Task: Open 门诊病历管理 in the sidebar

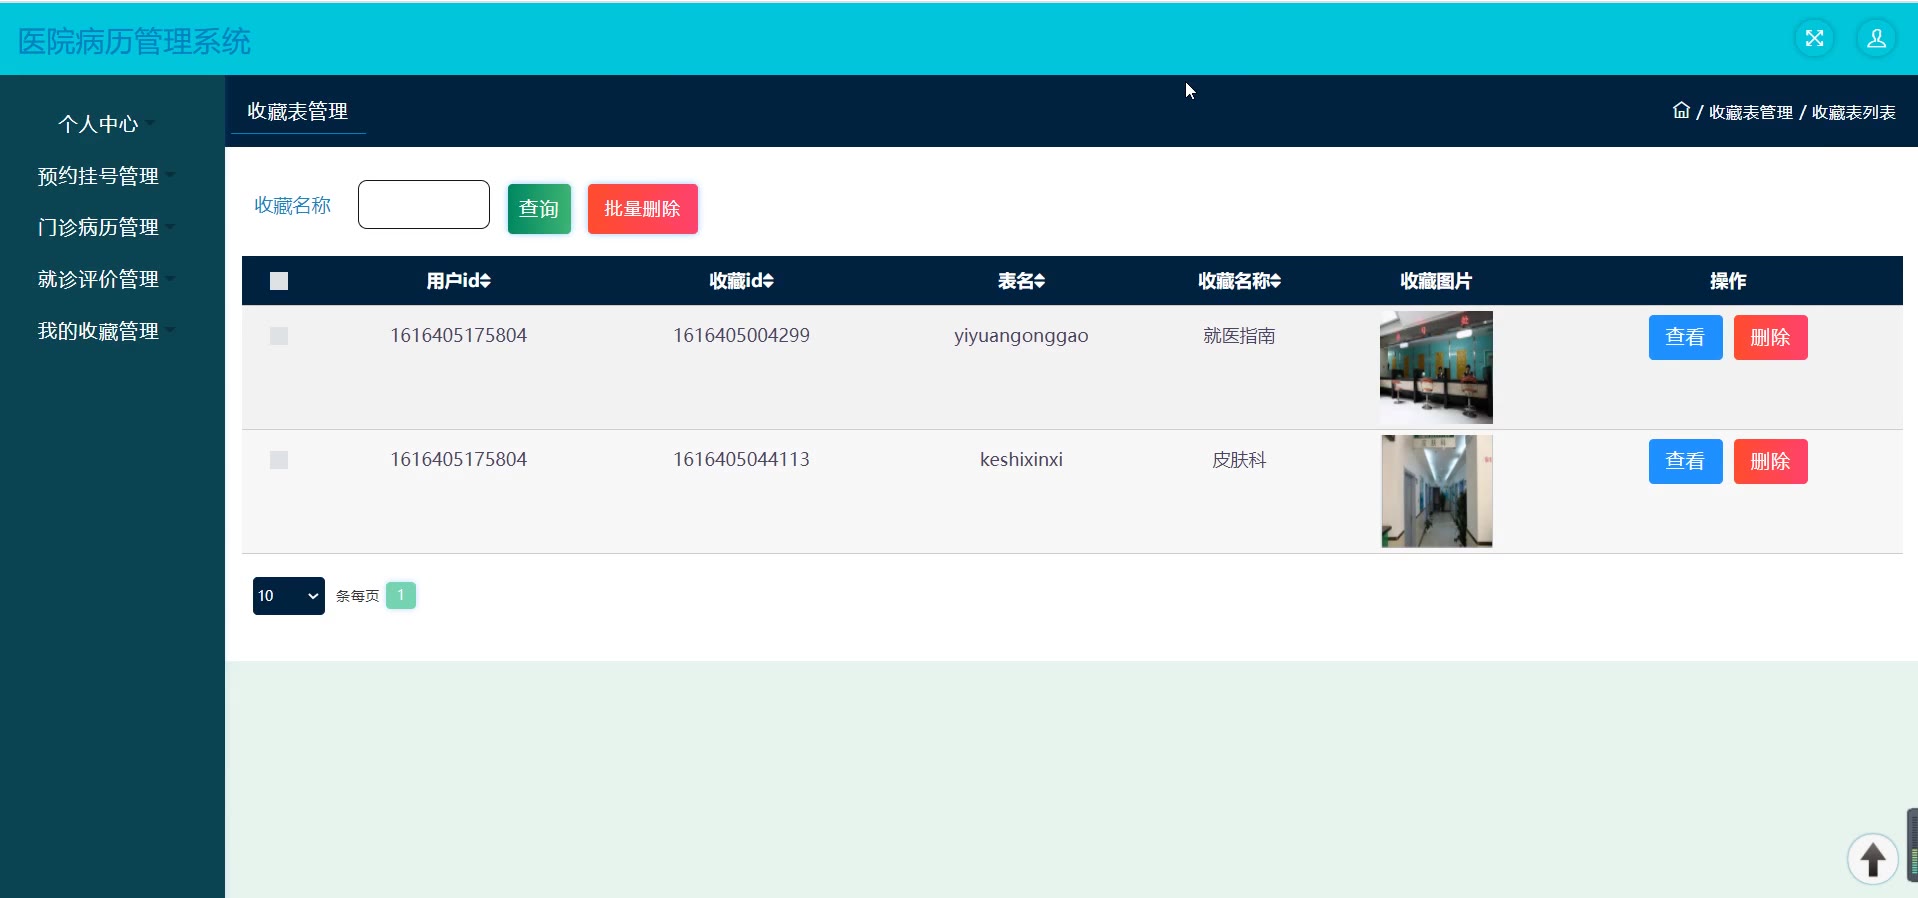Action: coord(98,227)
